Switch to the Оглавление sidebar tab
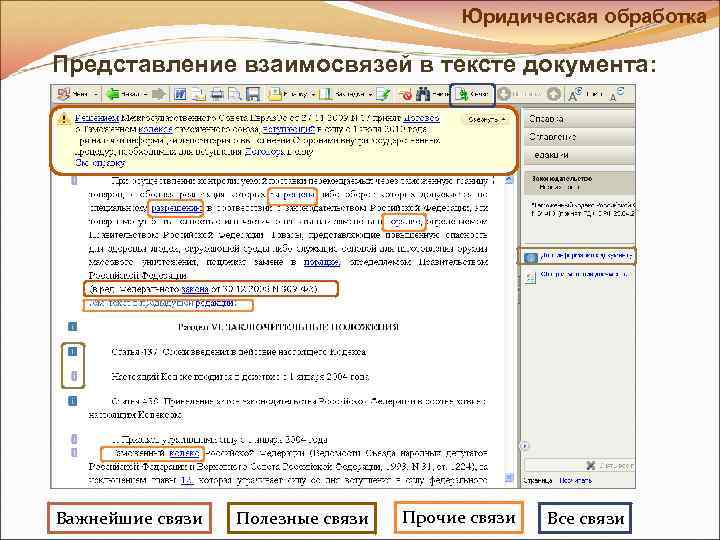The image size is (720, 540). click(x=579, y=137)
